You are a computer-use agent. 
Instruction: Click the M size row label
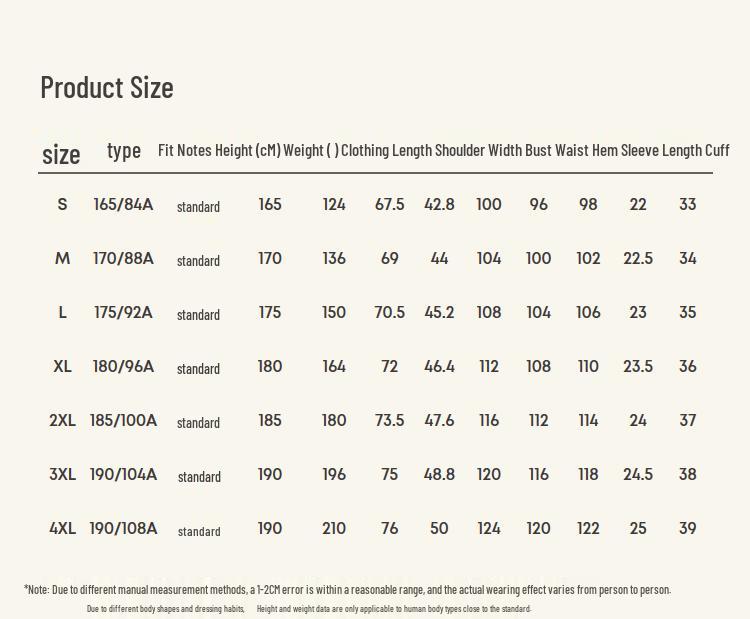(62, 258)
